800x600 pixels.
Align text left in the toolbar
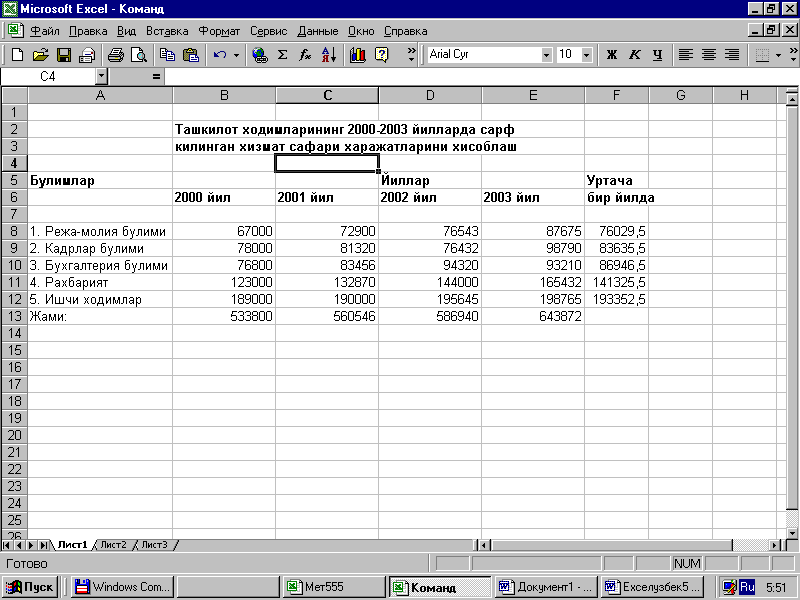[686, 54]
